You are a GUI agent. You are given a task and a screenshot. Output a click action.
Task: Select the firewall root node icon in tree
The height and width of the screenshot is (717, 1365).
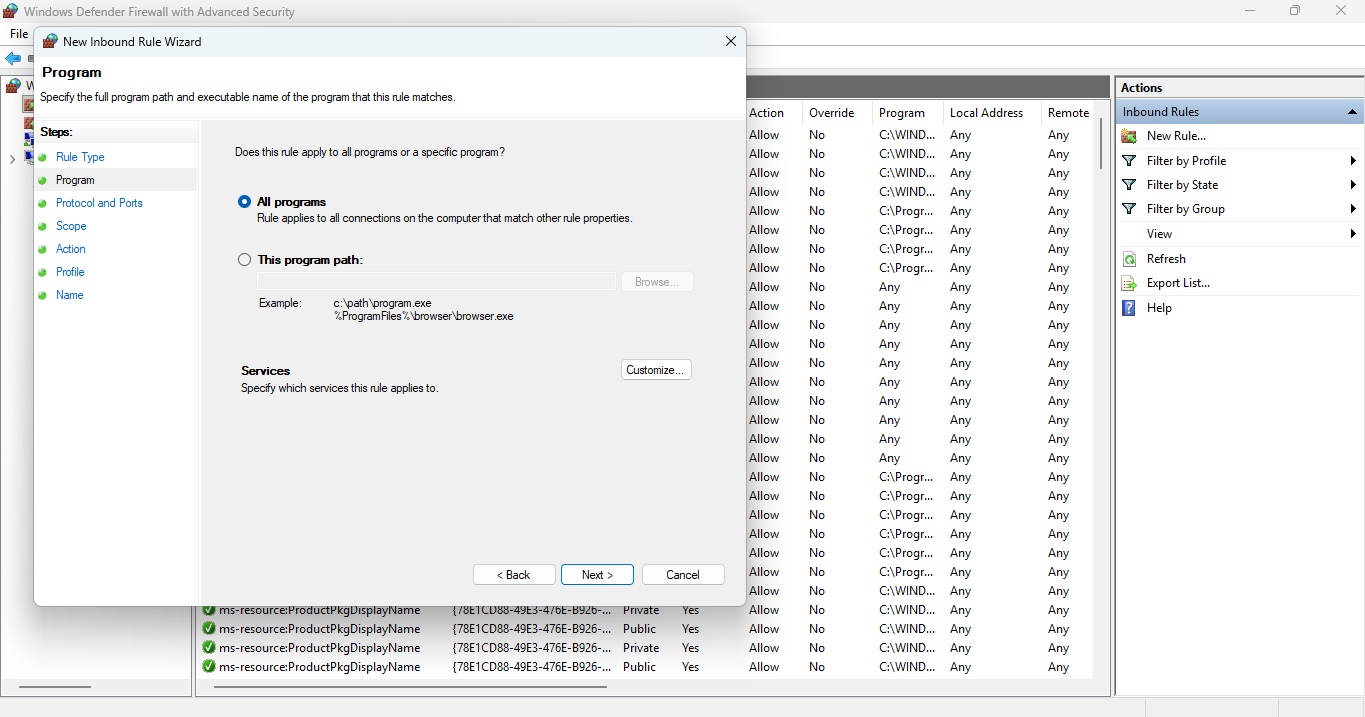pos(13,86)
